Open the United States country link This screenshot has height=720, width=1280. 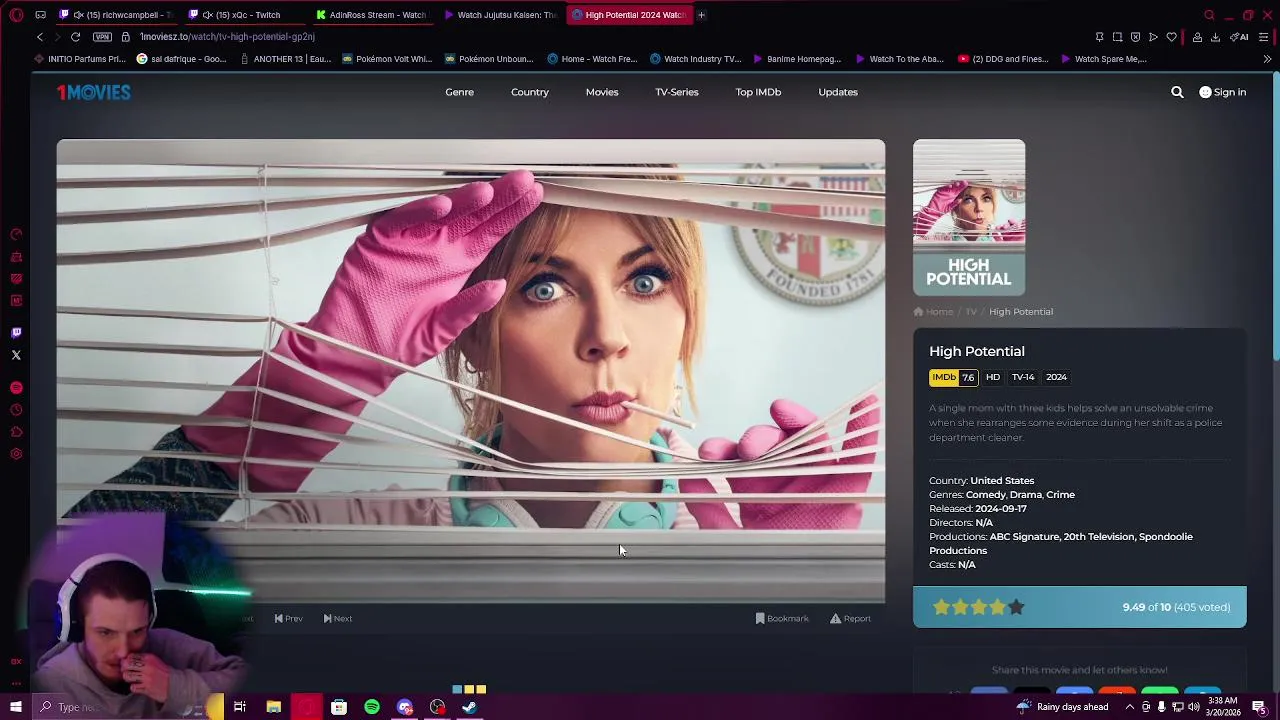click(1002, 481)
